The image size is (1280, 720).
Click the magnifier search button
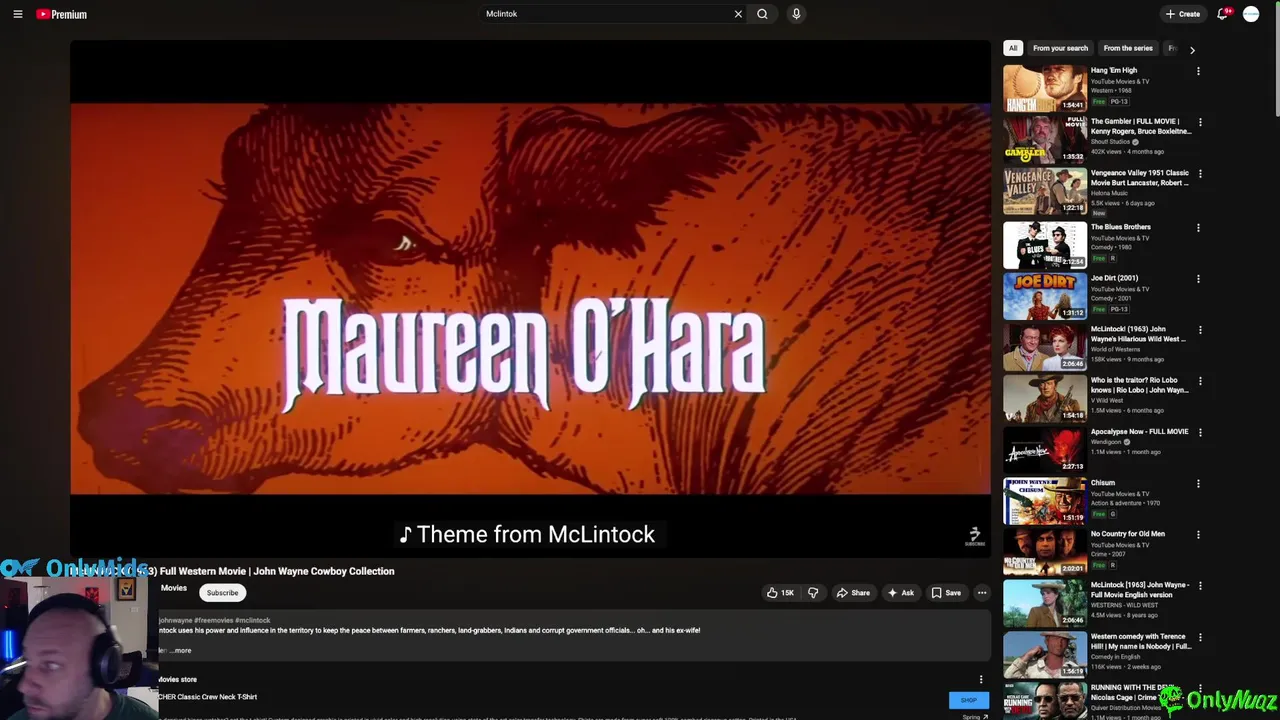[762, 14]
